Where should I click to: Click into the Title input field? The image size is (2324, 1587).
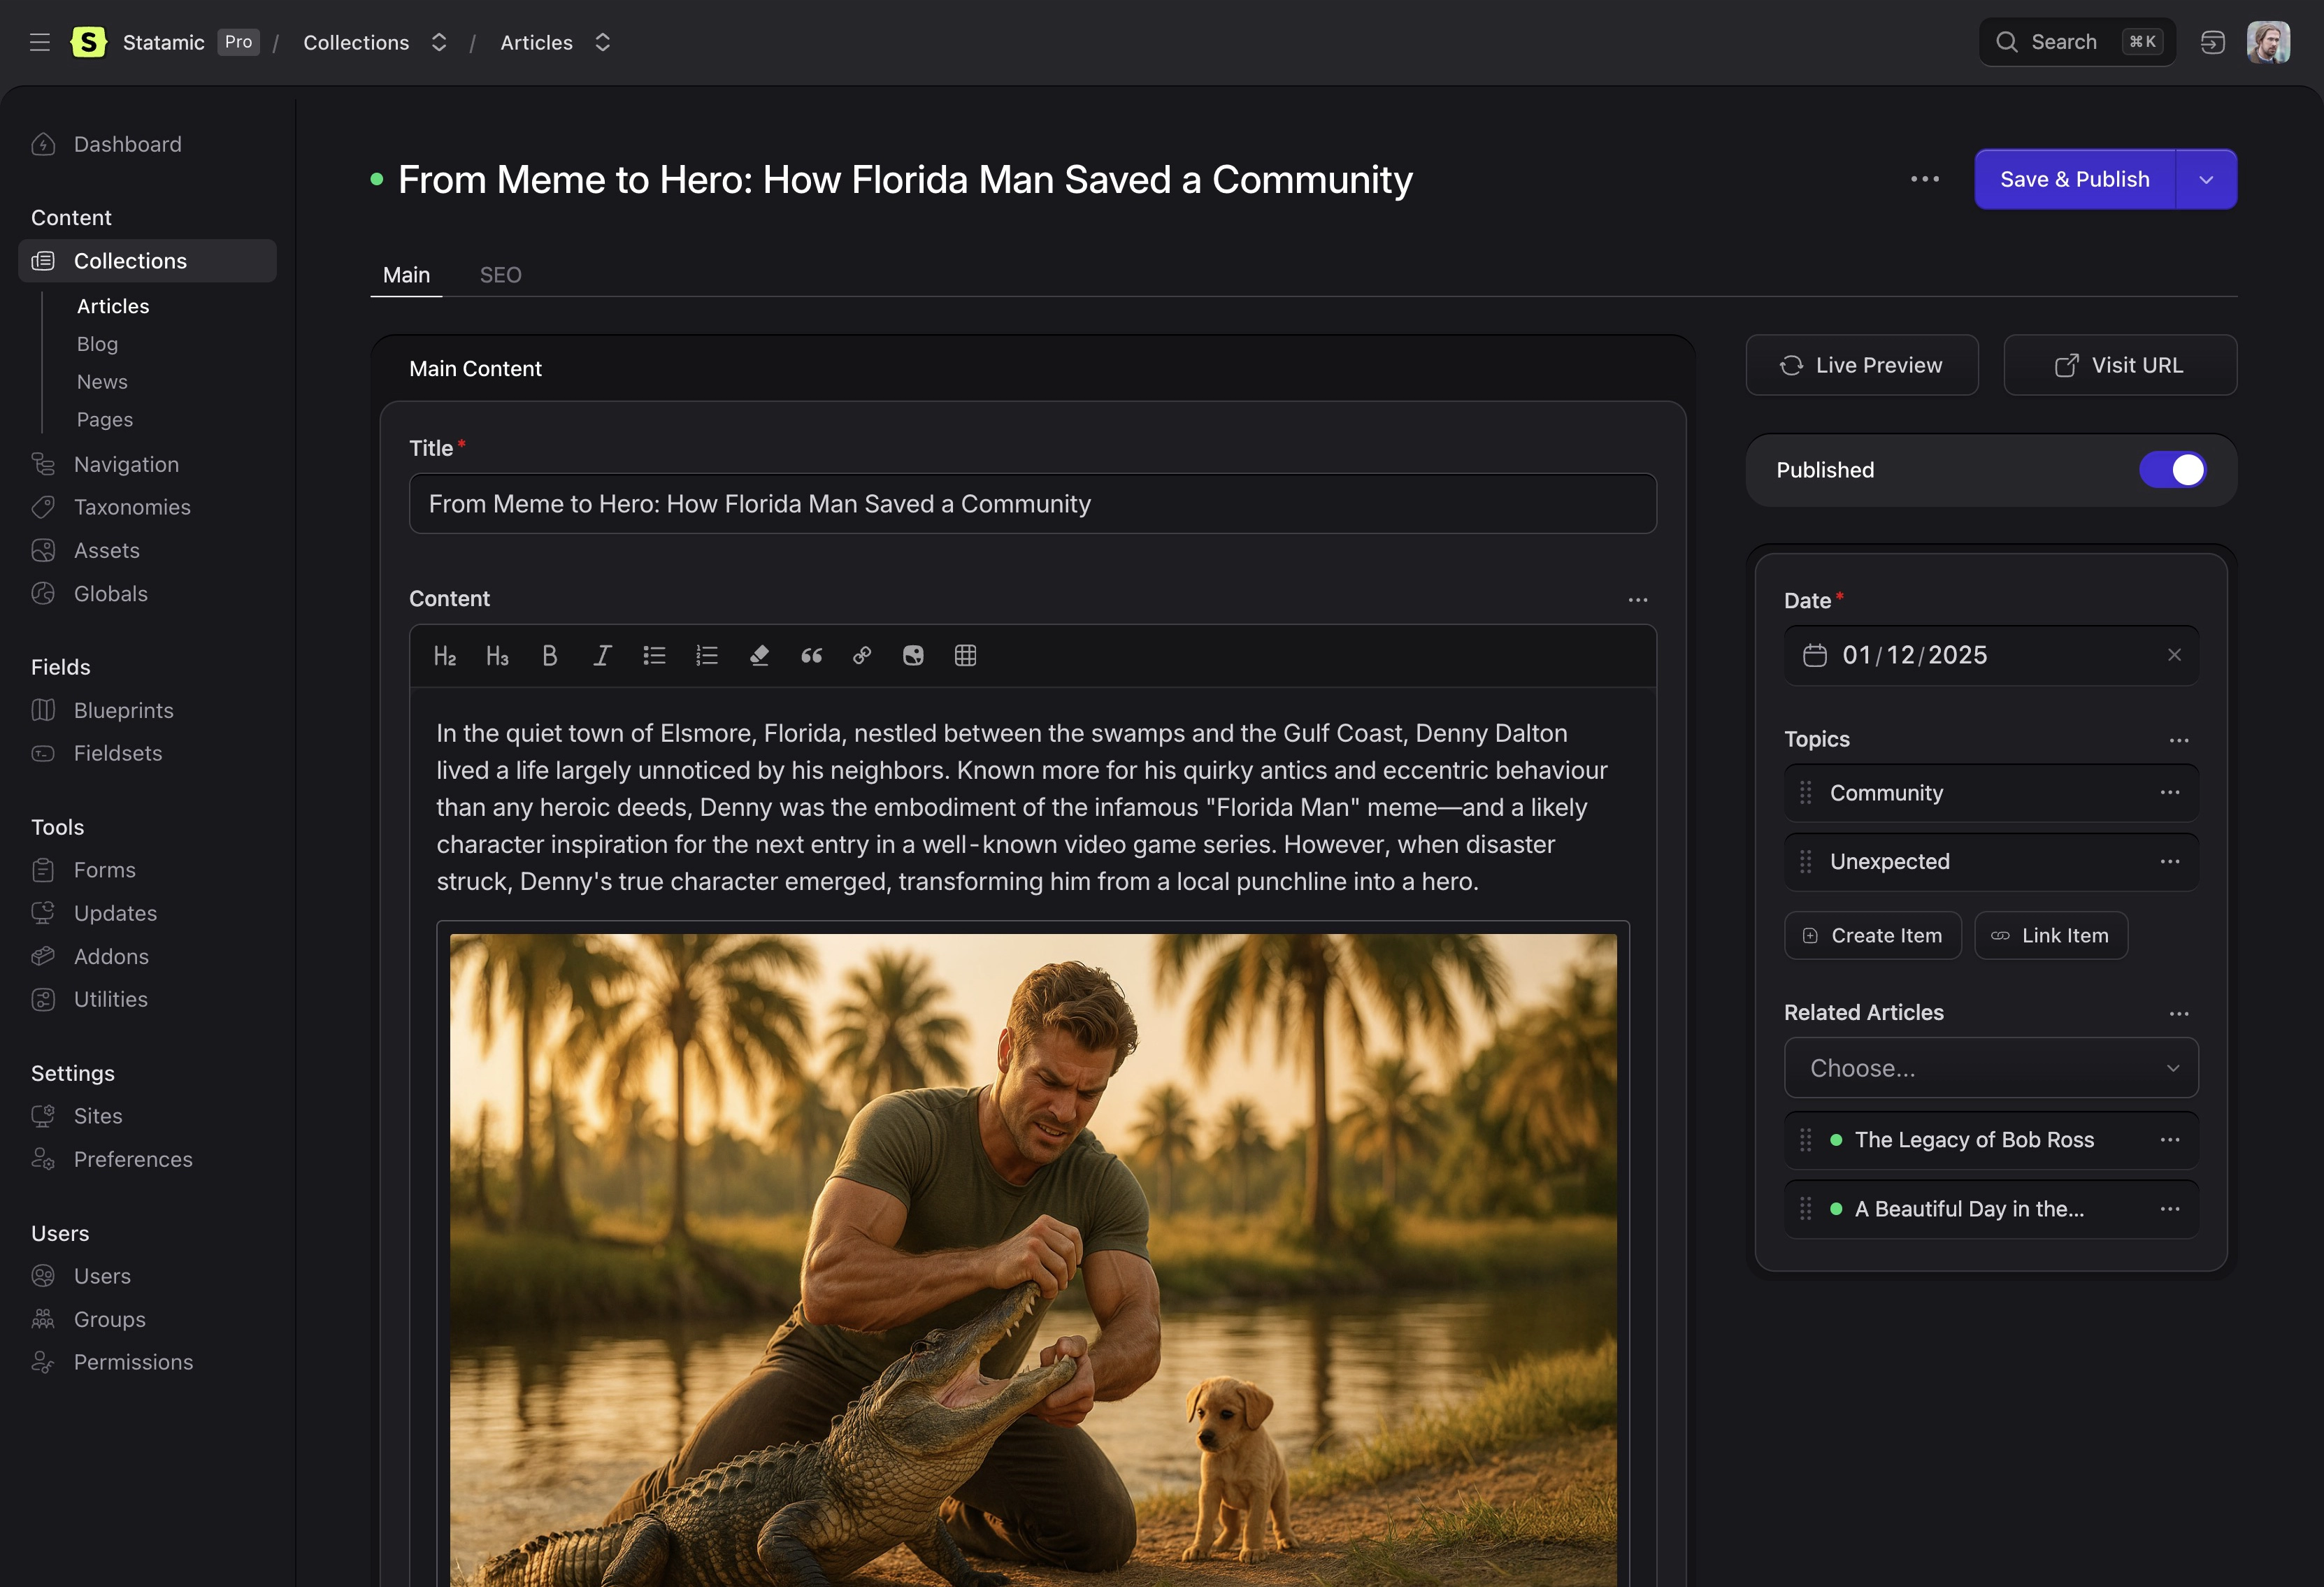point(1032,504)
